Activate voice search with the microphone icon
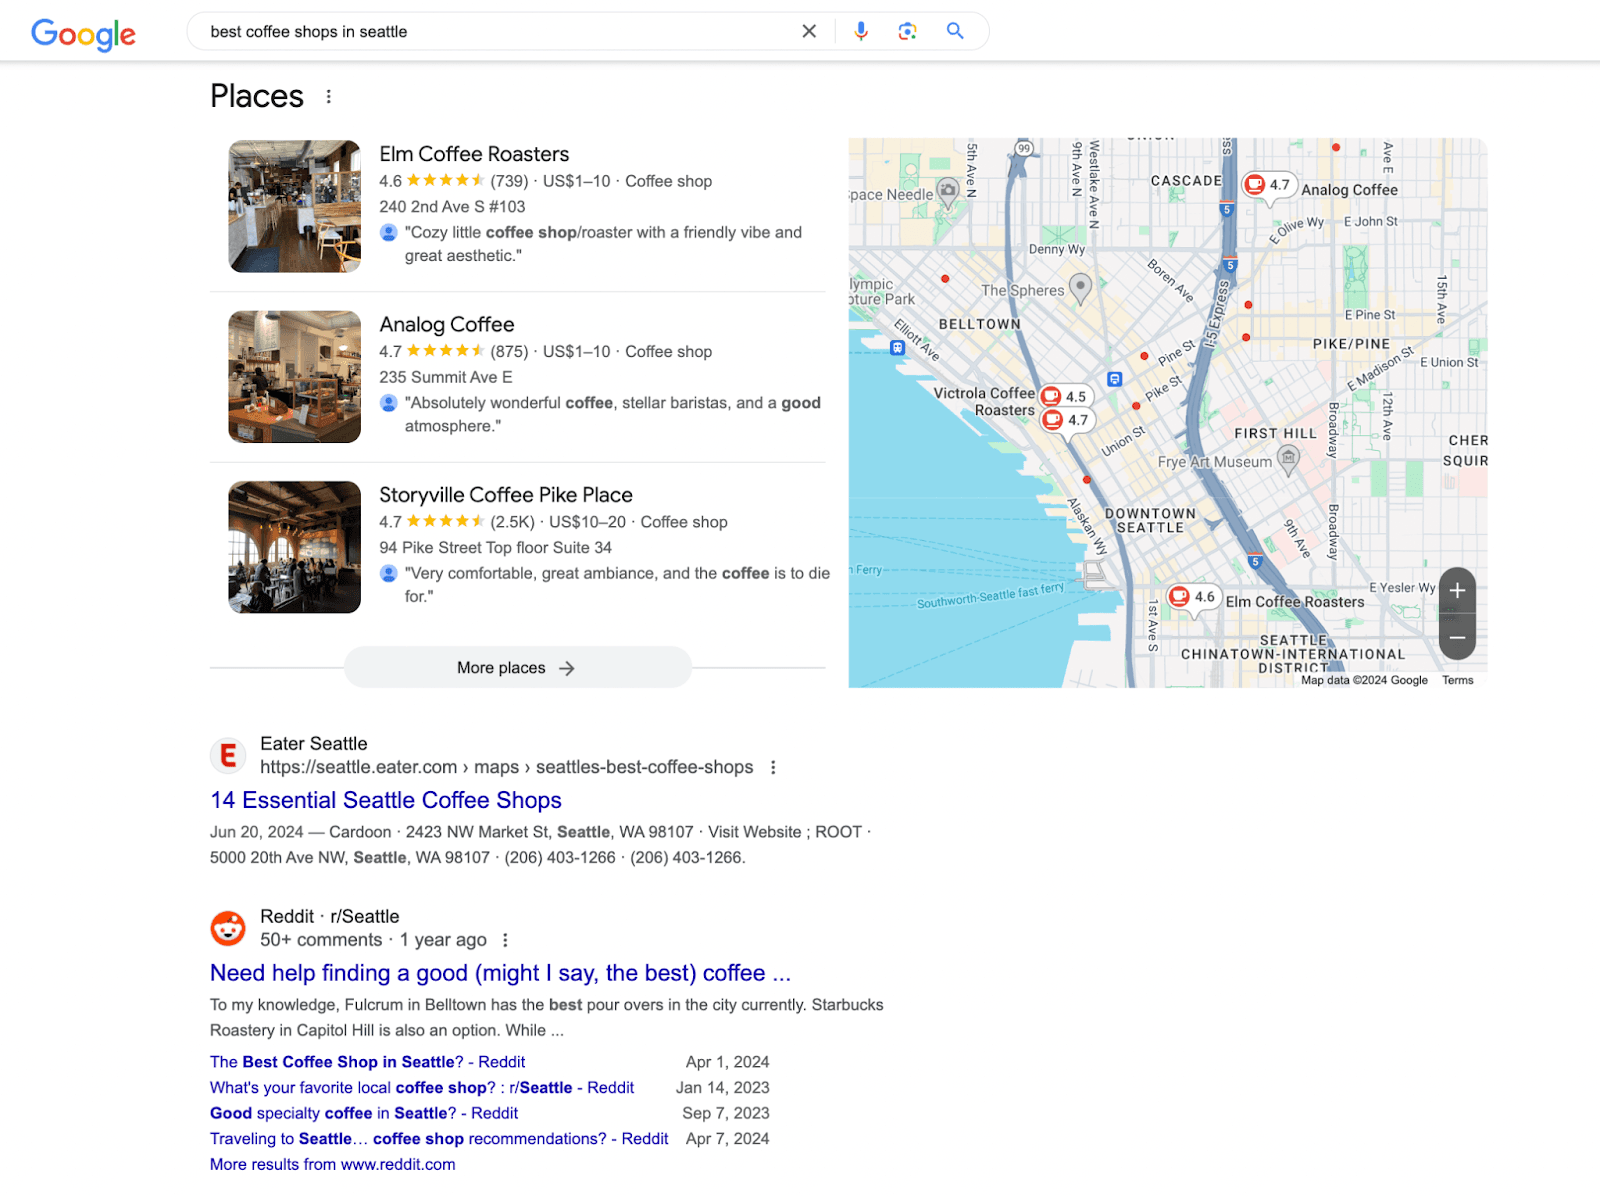This screenshot has width=1600, height=1202. pyautogui.click(x=860, y=31)
